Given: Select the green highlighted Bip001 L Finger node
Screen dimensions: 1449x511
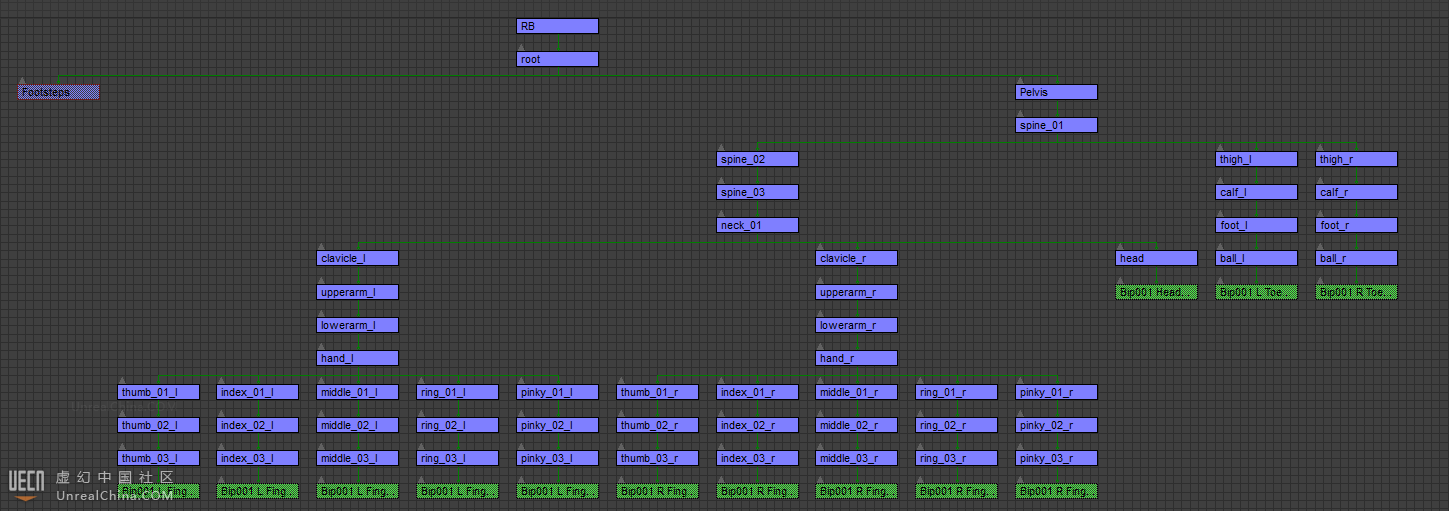Looking at the screenshot, I should 257,491.
